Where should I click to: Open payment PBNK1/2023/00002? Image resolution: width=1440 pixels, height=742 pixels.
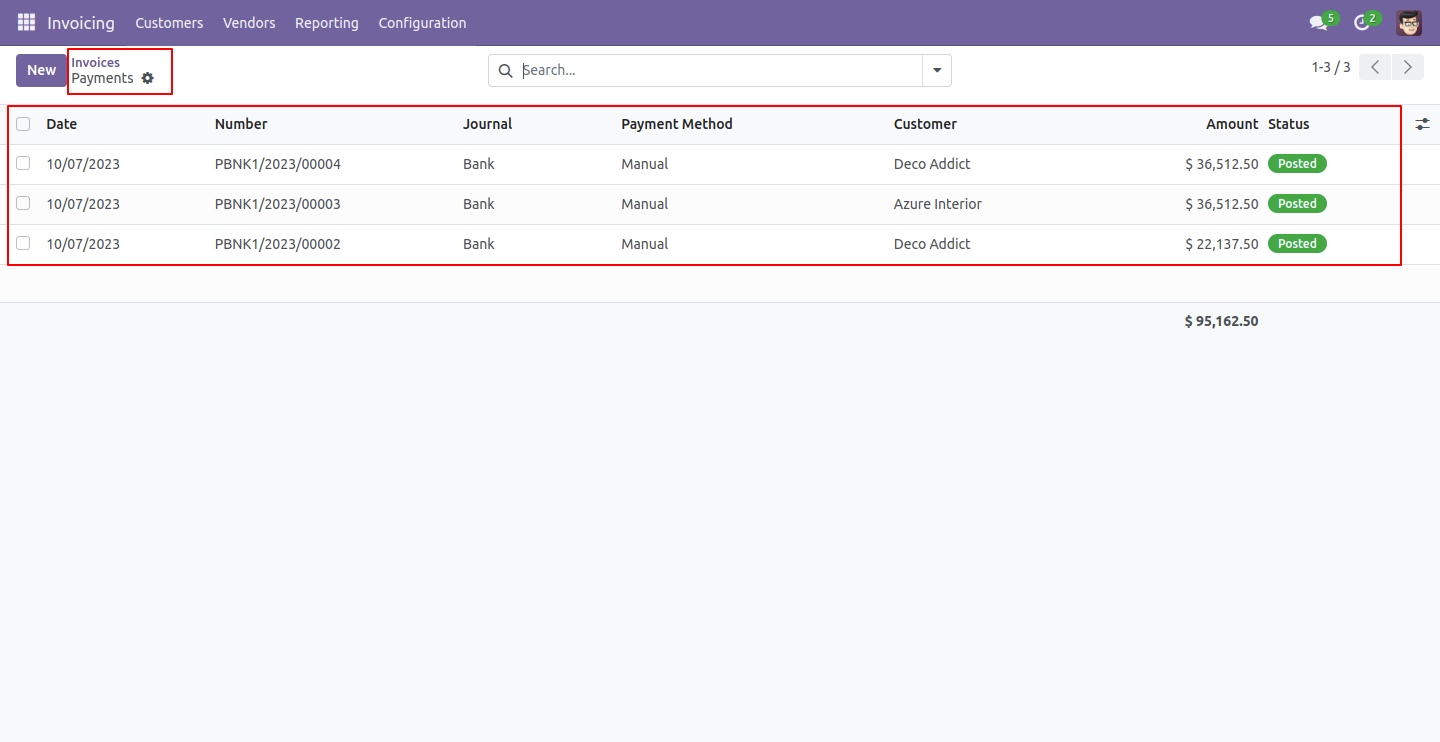point(278,244)
